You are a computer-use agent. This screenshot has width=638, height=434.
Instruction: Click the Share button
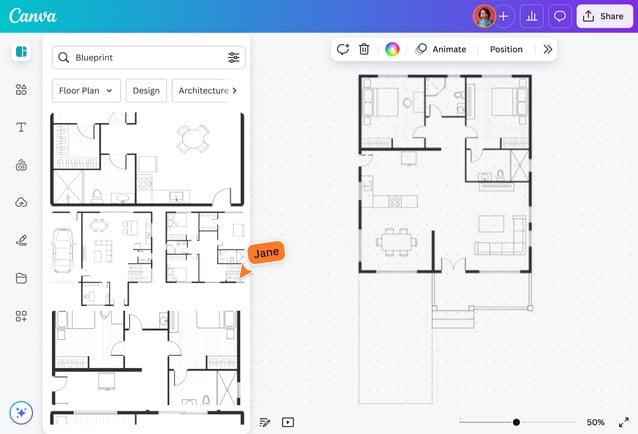tap(604, 16)
